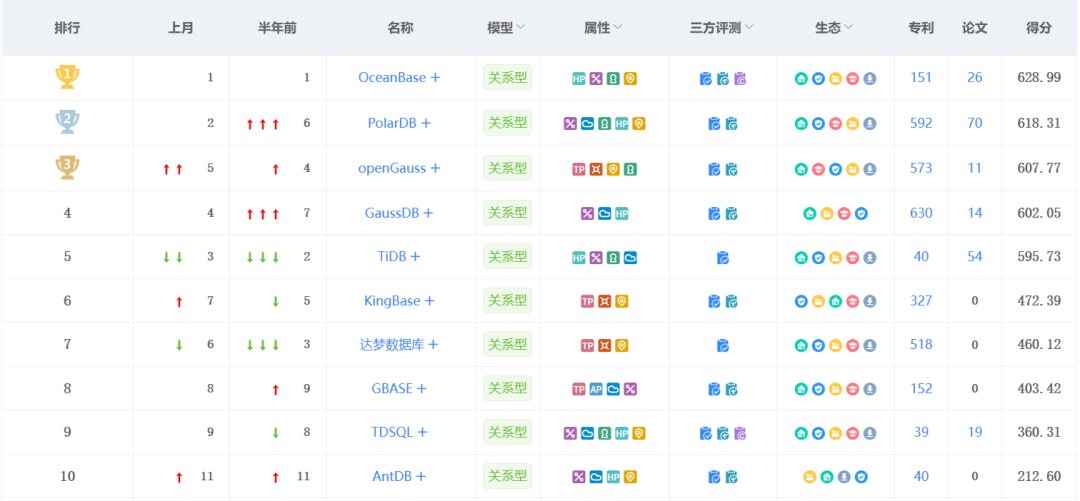Click the red graduation cap icon in openGauss row
Image resolution: width=1080 pixels, height=501 pixels.
(818, 169)
